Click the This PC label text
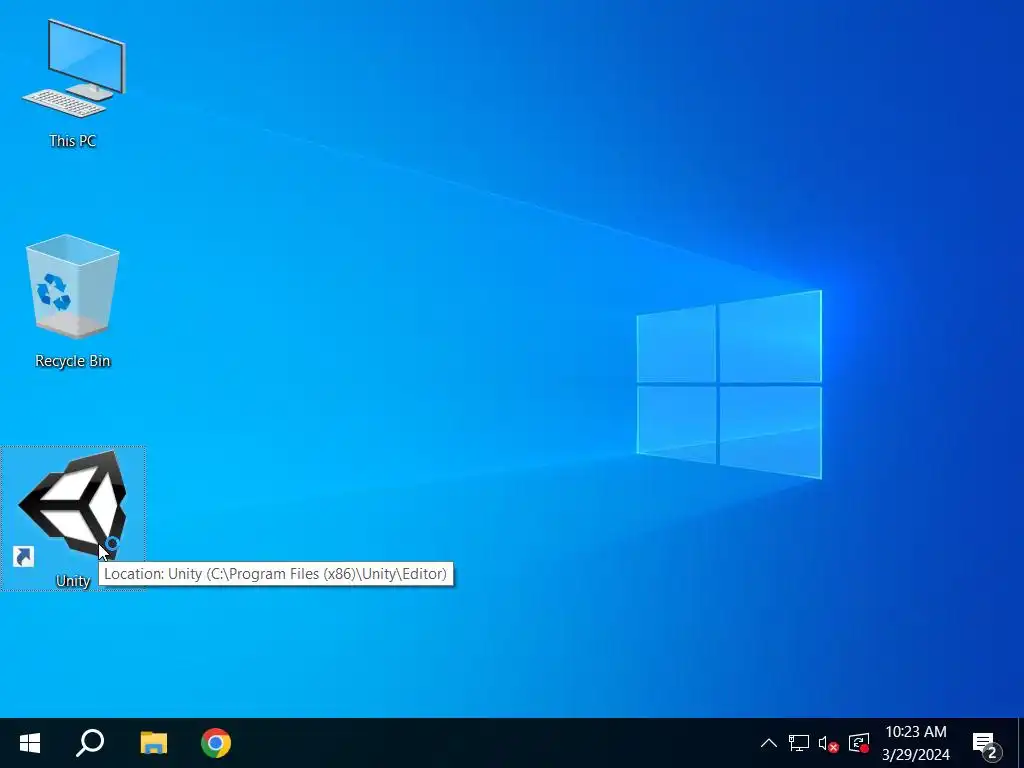Image resolution: width=1024 pixels, height=768 pixels. 72,140
